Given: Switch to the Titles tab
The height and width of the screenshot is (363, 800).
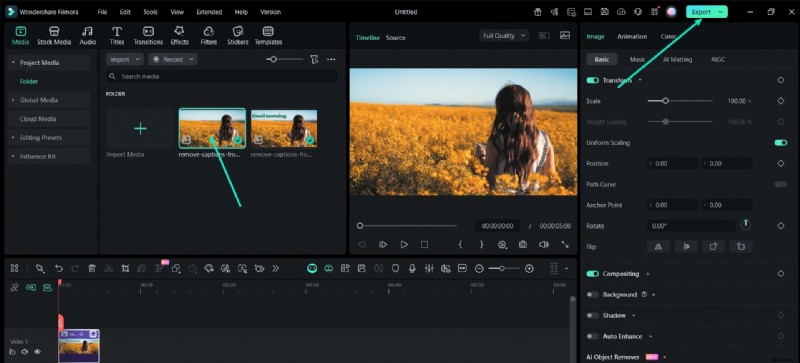Looking at the screenshot, I should pyautogui.click(x=117, y=36).
